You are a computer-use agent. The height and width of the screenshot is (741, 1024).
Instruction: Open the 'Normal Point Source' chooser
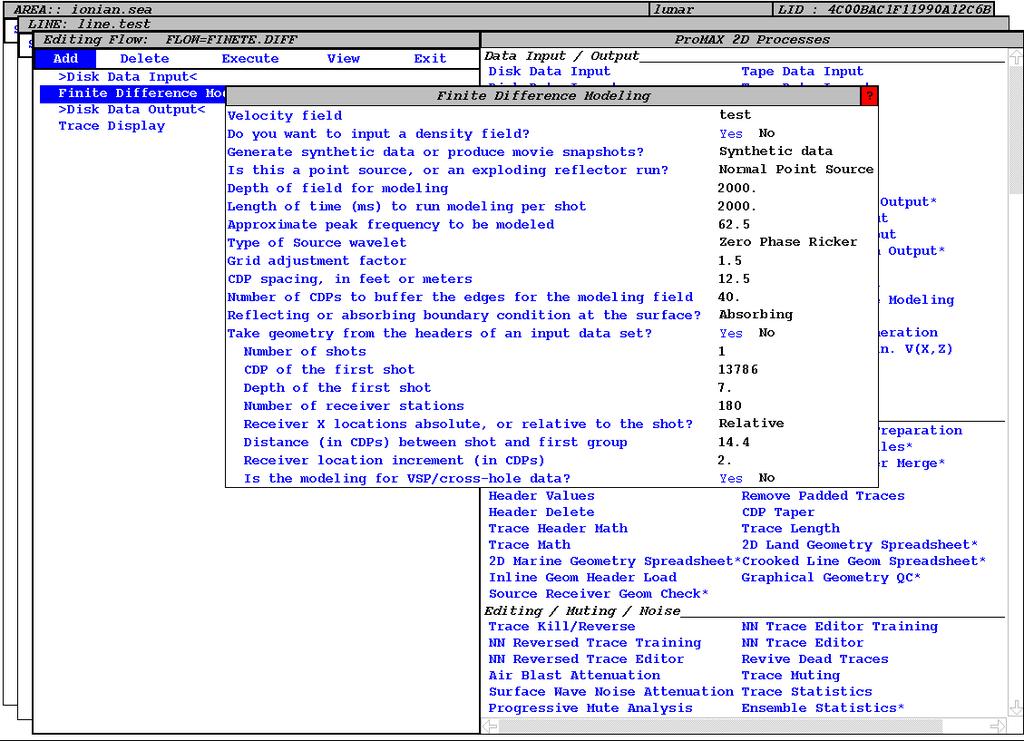click(796, 169)
